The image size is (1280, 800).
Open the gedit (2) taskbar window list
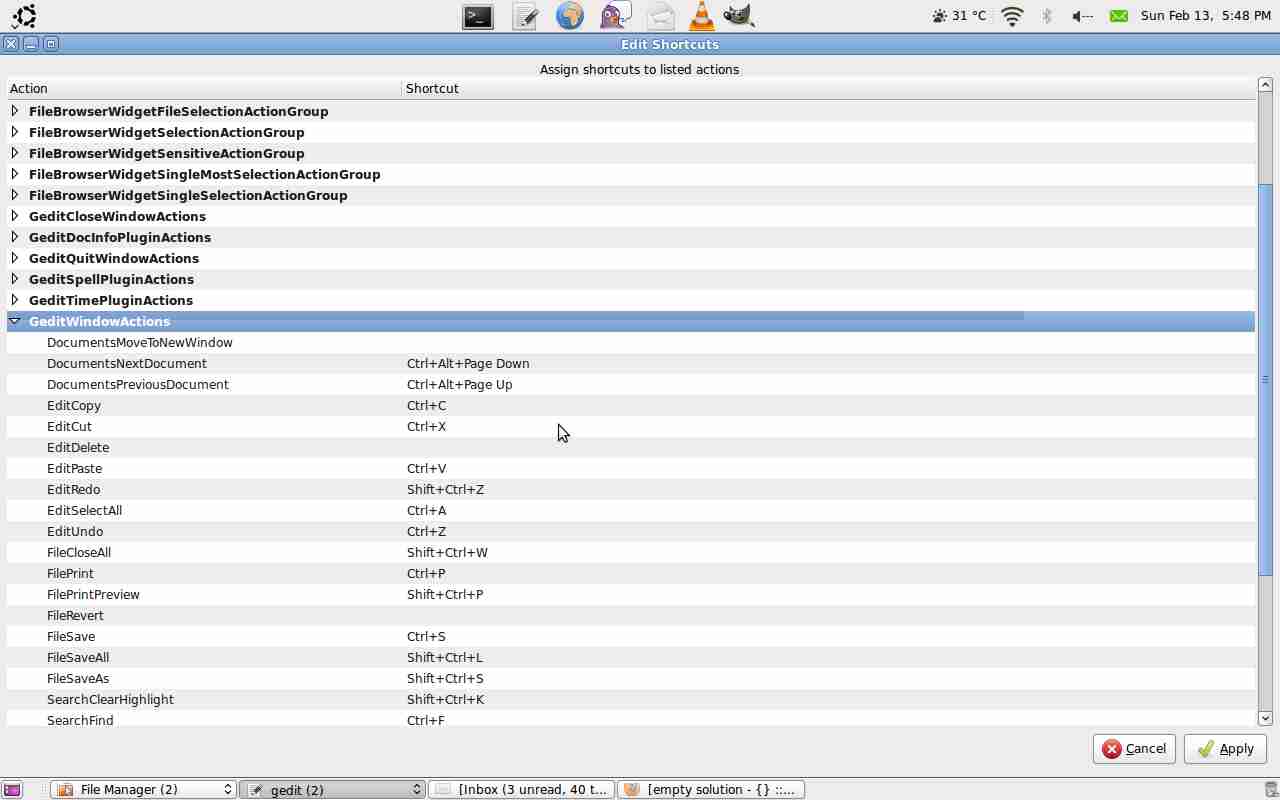point(333,790)
